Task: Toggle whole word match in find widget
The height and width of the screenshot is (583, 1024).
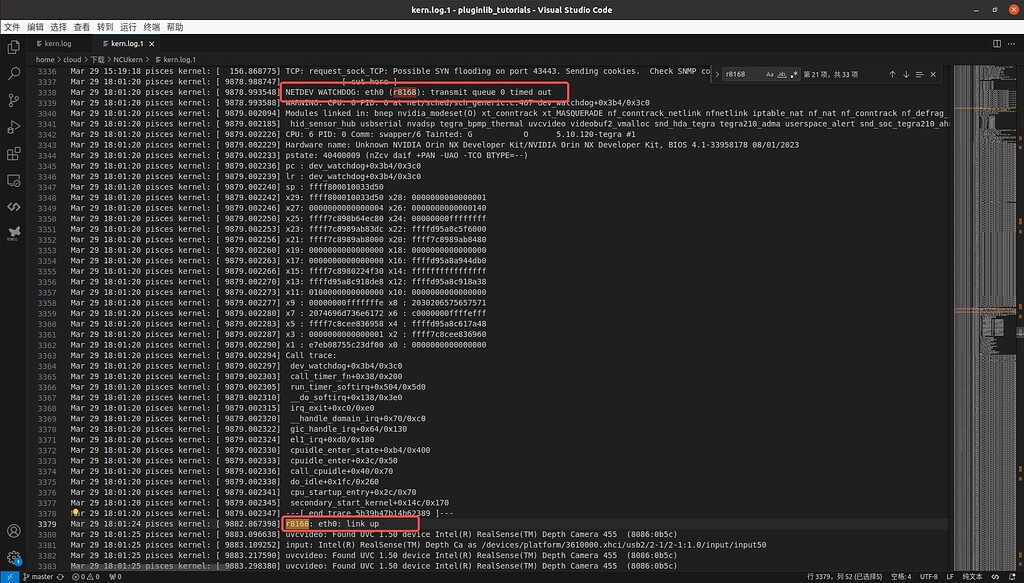Action: (783, 73)
